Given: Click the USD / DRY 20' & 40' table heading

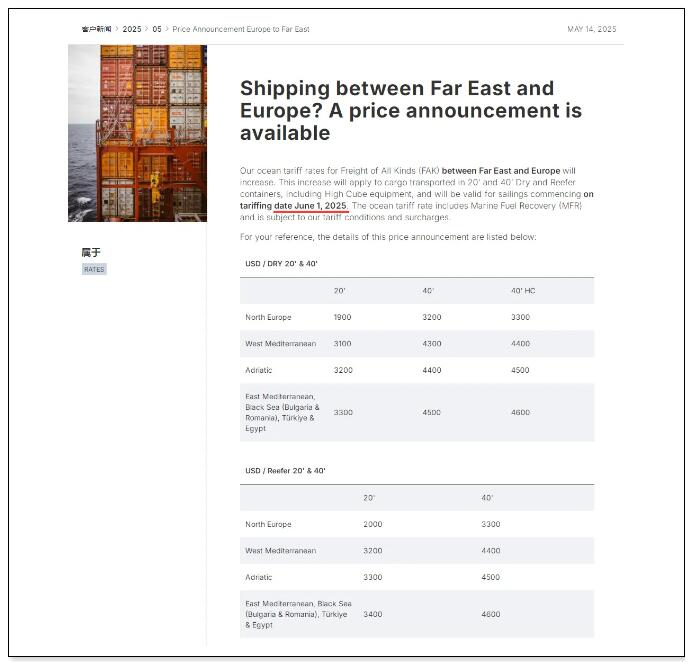Looking at the screenshot, I should click(x=281, y=264).
